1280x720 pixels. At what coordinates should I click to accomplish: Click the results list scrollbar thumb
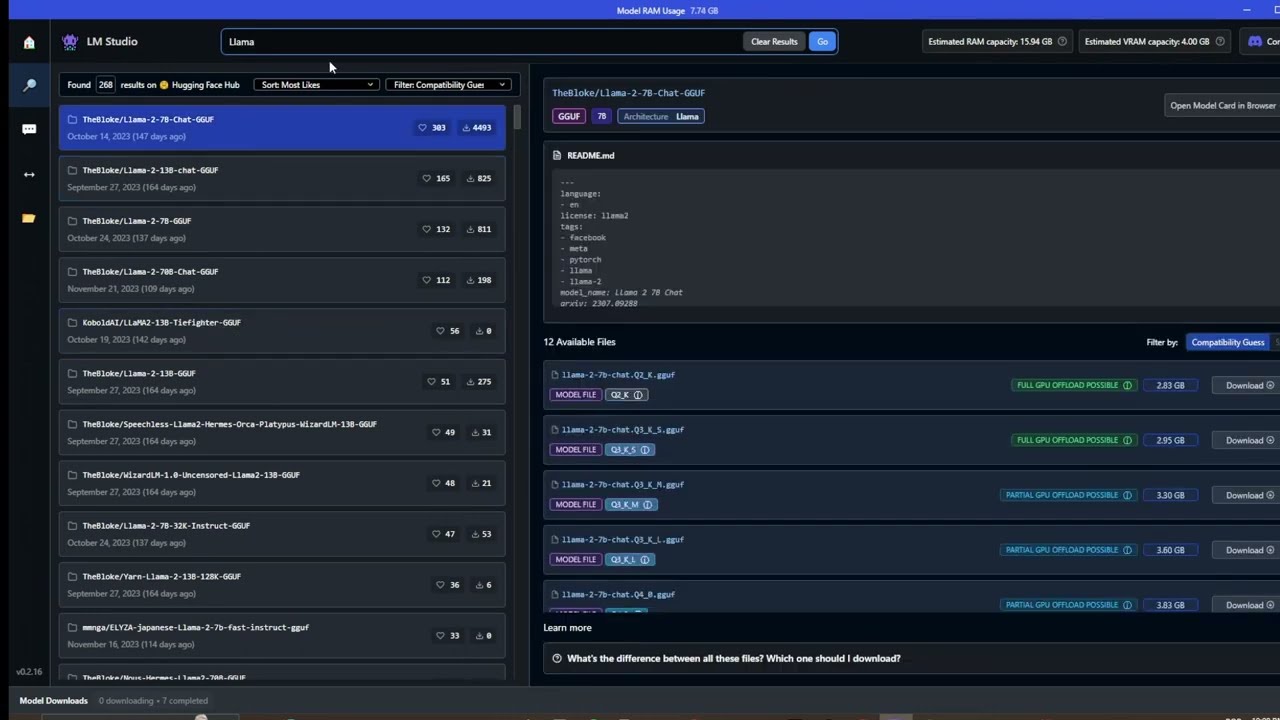click(x=517, y=117)
